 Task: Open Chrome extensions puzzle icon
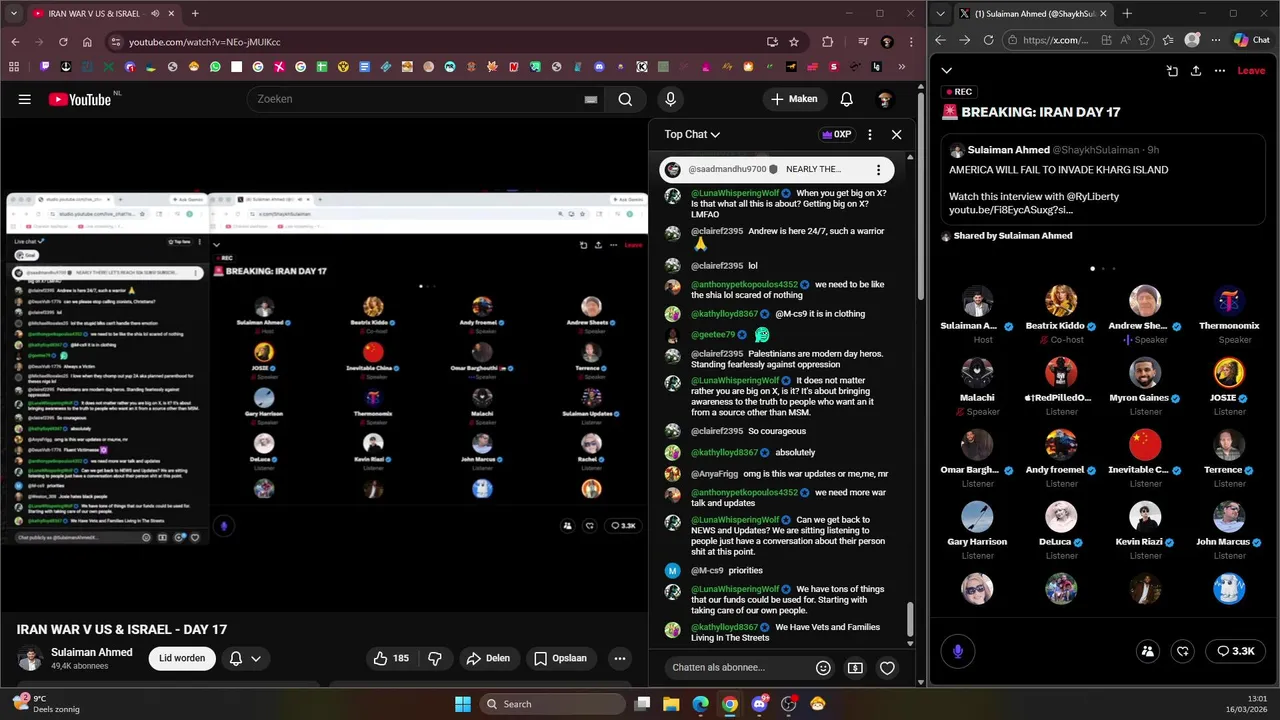827,42
